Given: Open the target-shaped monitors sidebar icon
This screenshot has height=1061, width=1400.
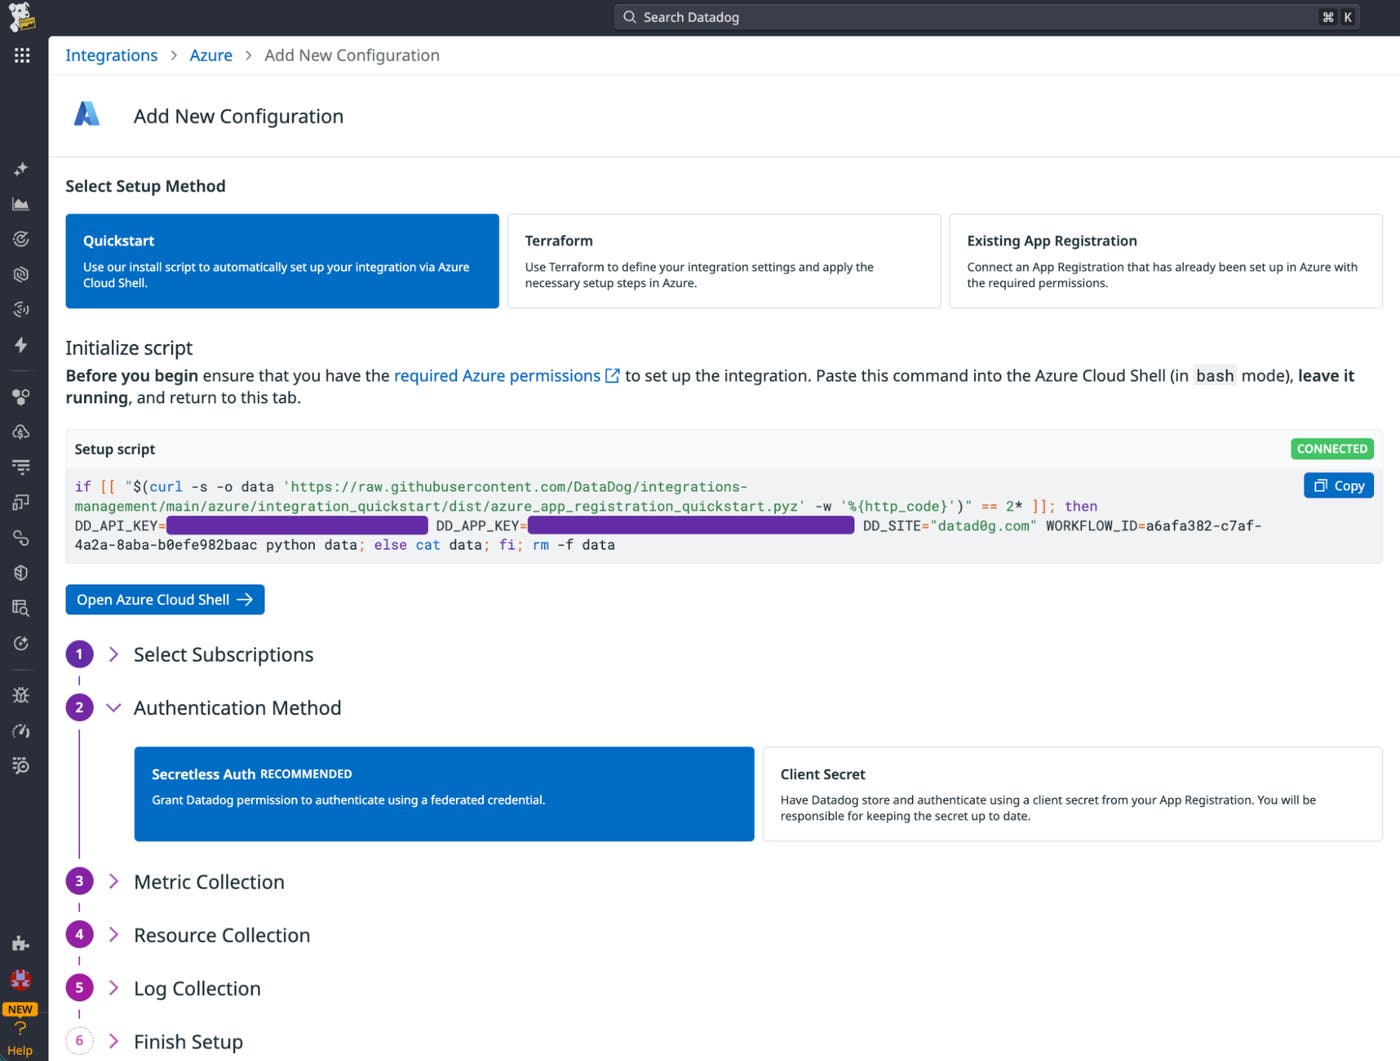Looking at the screenshot, I should (21, 239).
